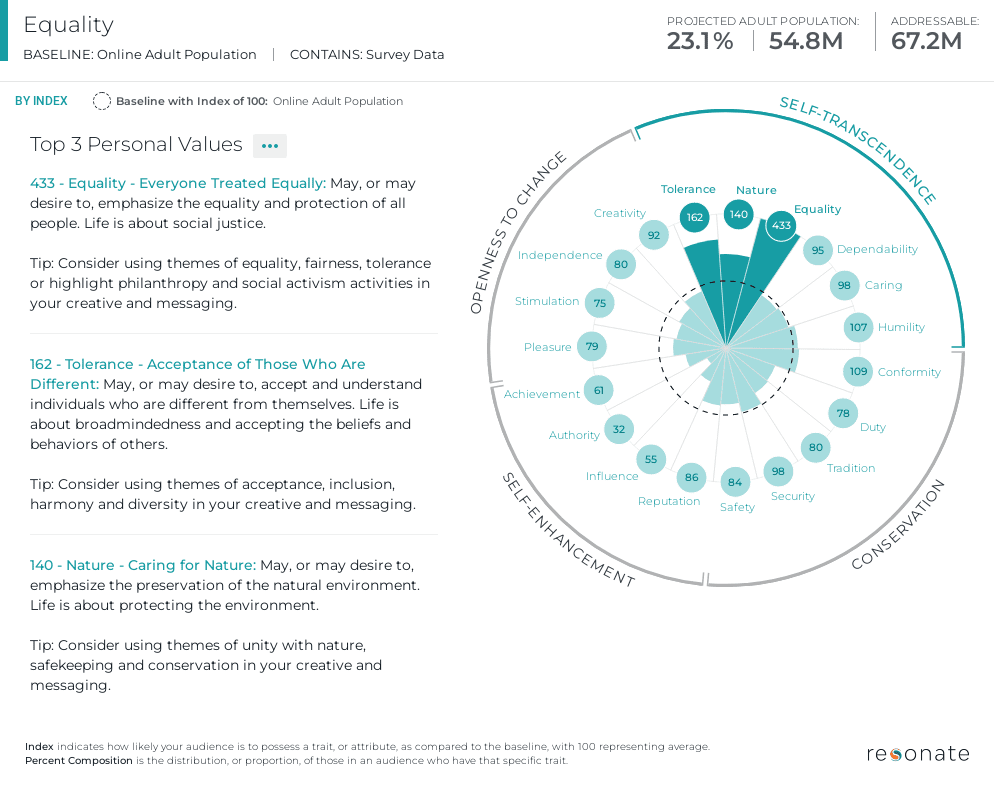Select the Pleasure bubble in the wheel
The height and width of the screenshot is (788, 994).
[x=591, y=346]
